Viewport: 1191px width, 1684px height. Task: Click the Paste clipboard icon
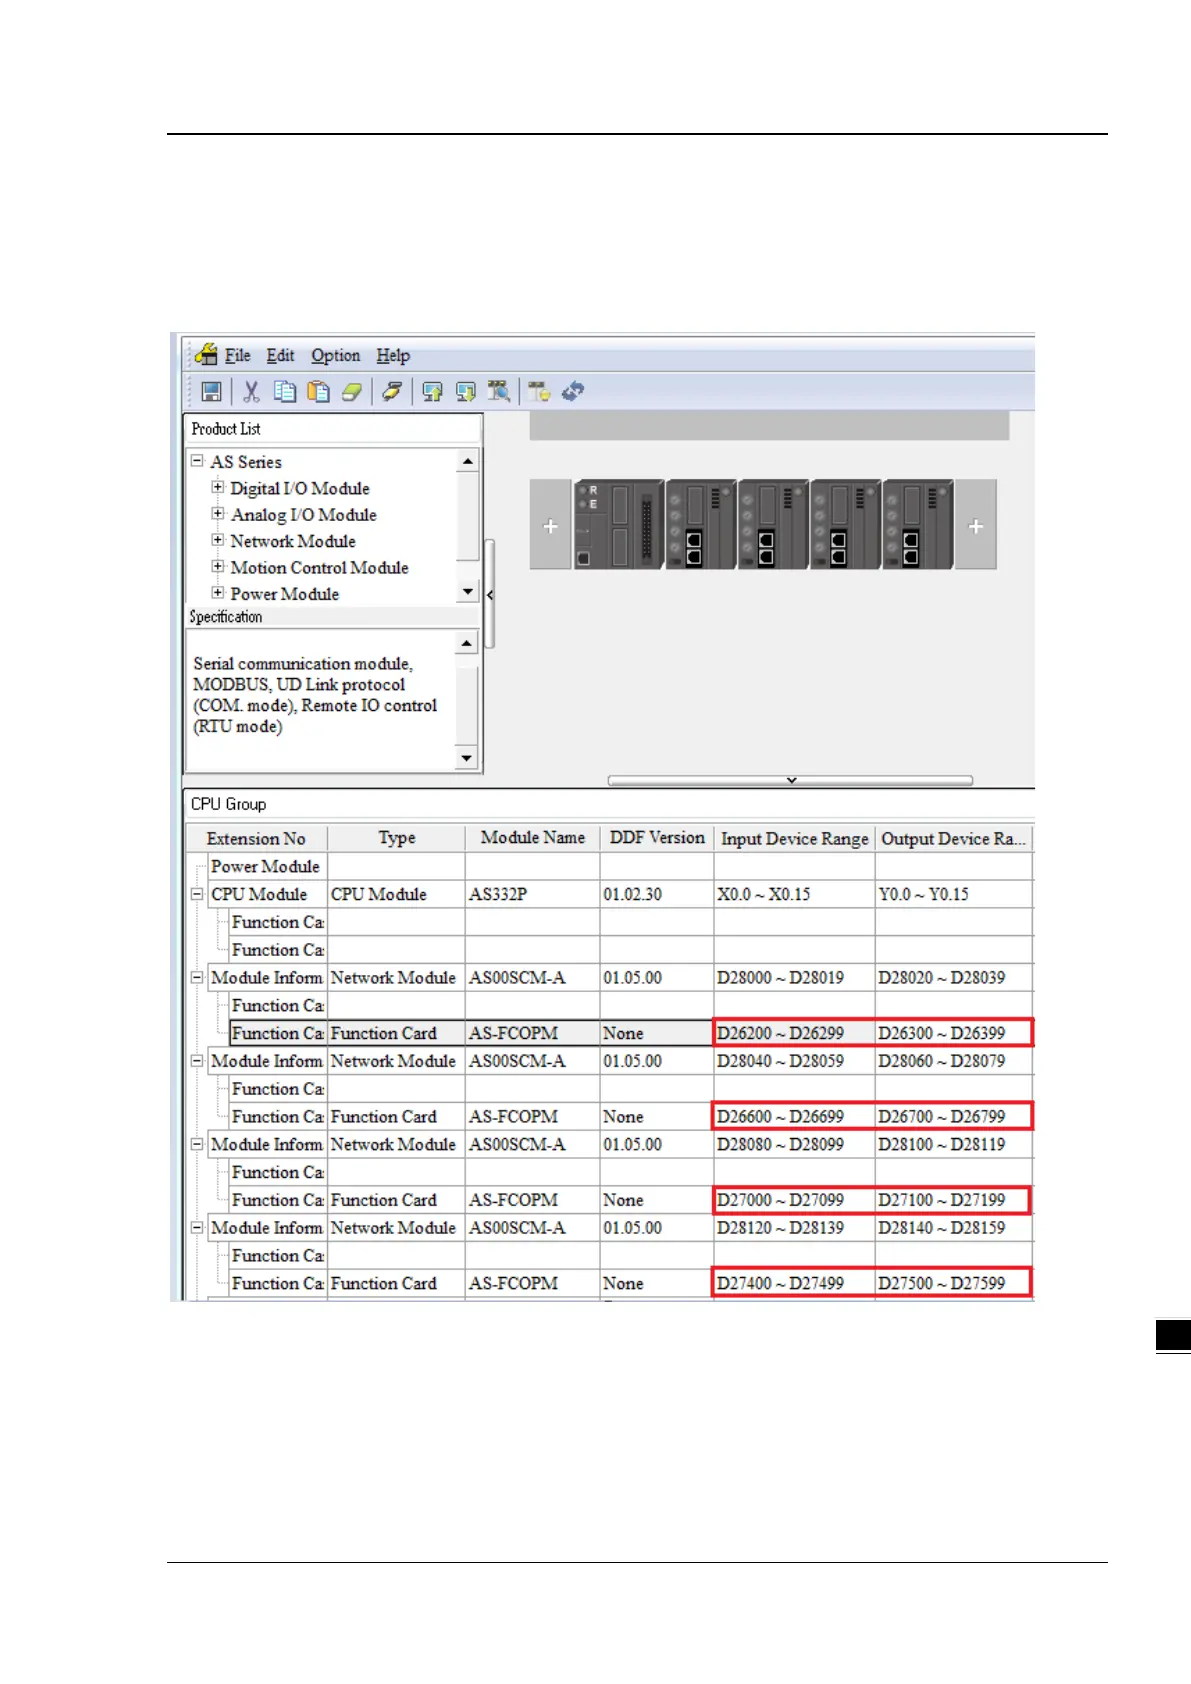(318, 392)
